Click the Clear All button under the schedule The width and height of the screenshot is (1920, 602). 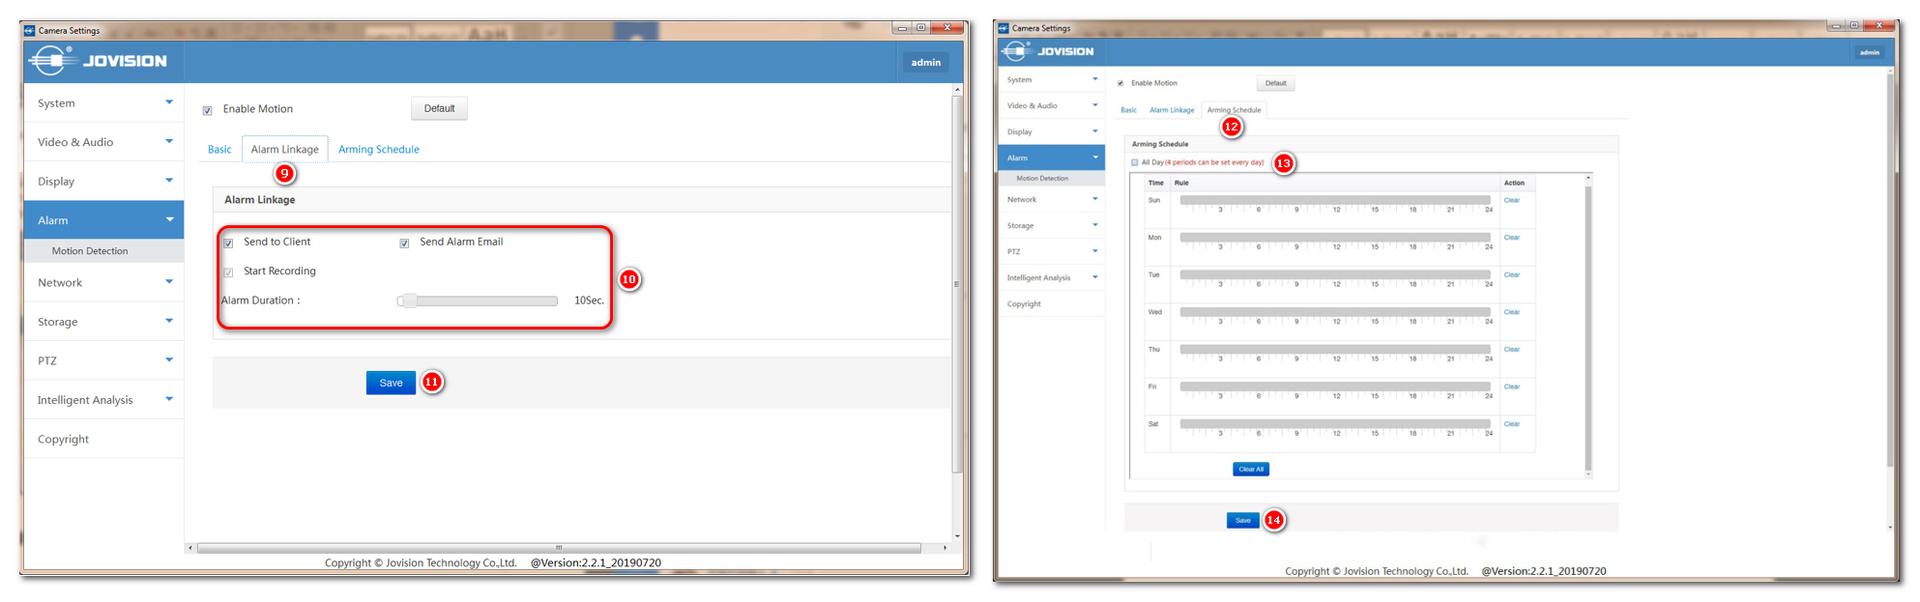pyautogui.click(x=1250, y=469)
